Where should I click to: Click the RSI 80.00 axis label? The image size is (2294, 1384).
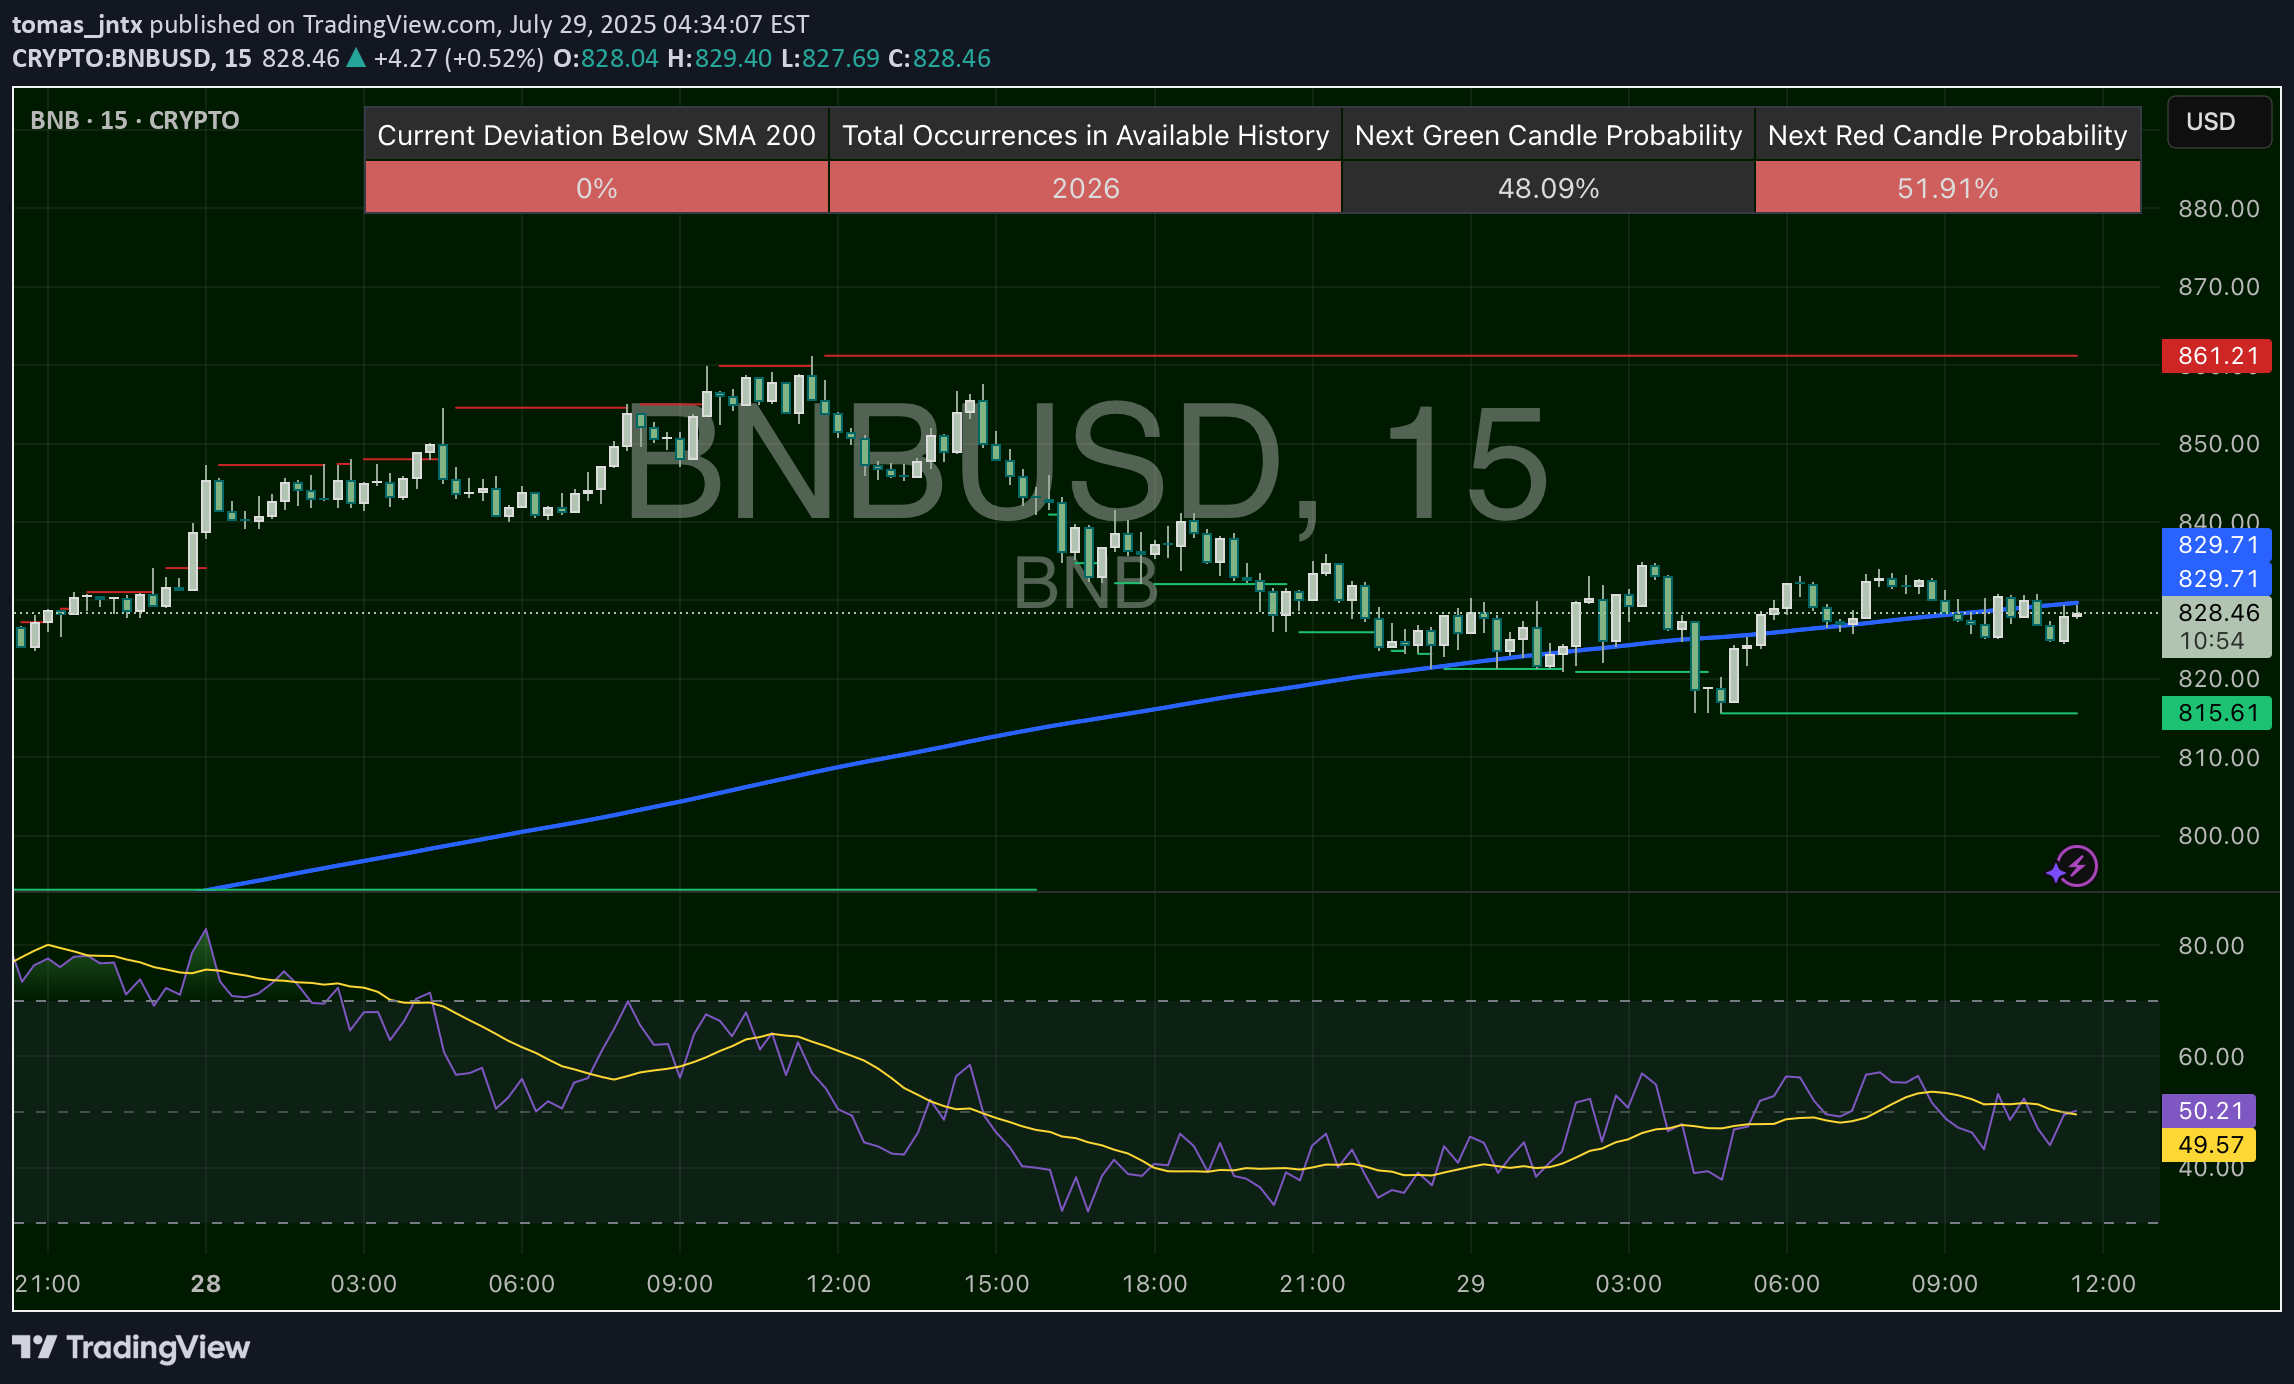click(x=2210, y=946)
